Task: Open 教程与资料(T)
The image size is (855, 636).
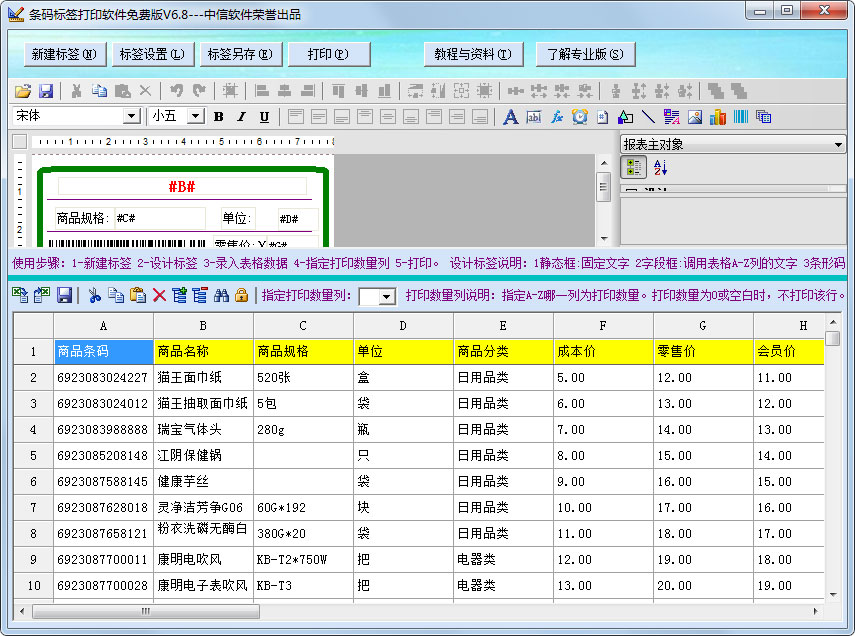Action: pyautogui.click(x=473, y=54)
